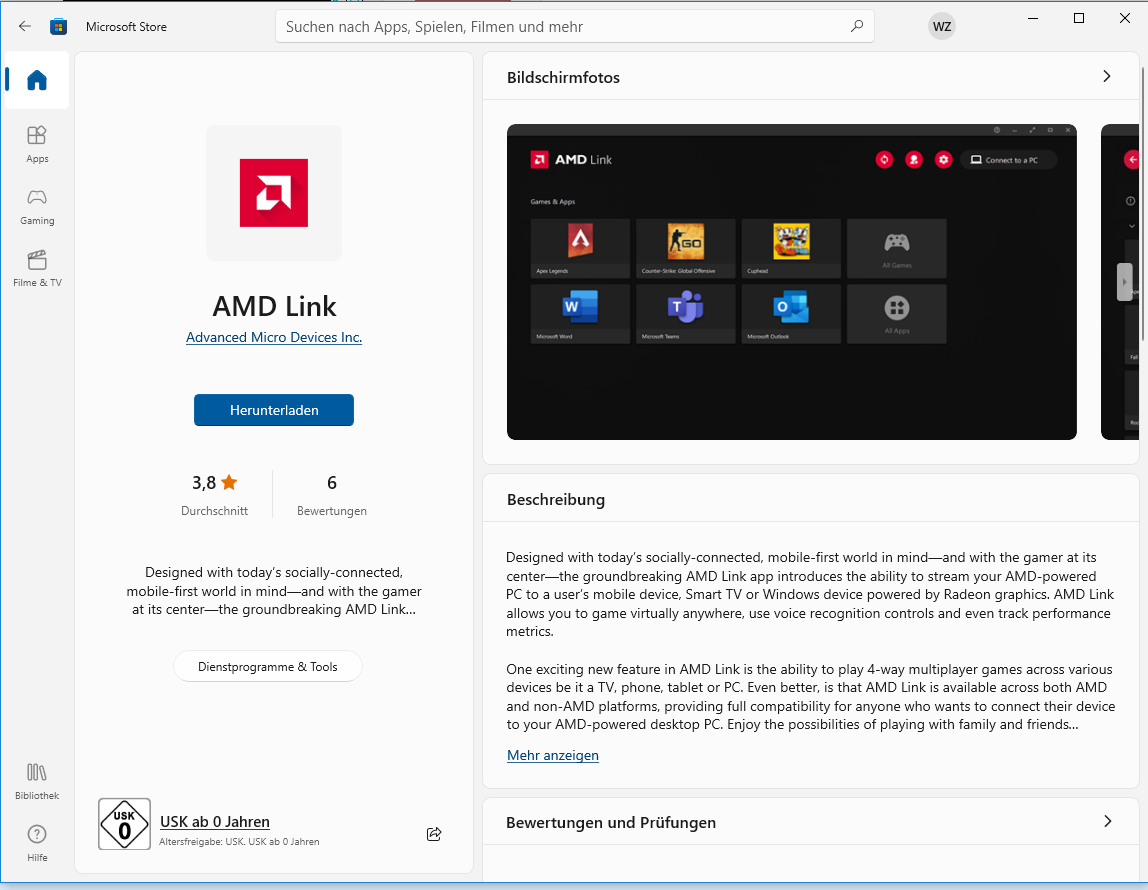This screenshot has width=1148, height=890.
Task: Click the AMD Link title text
Action: (274, 306)
